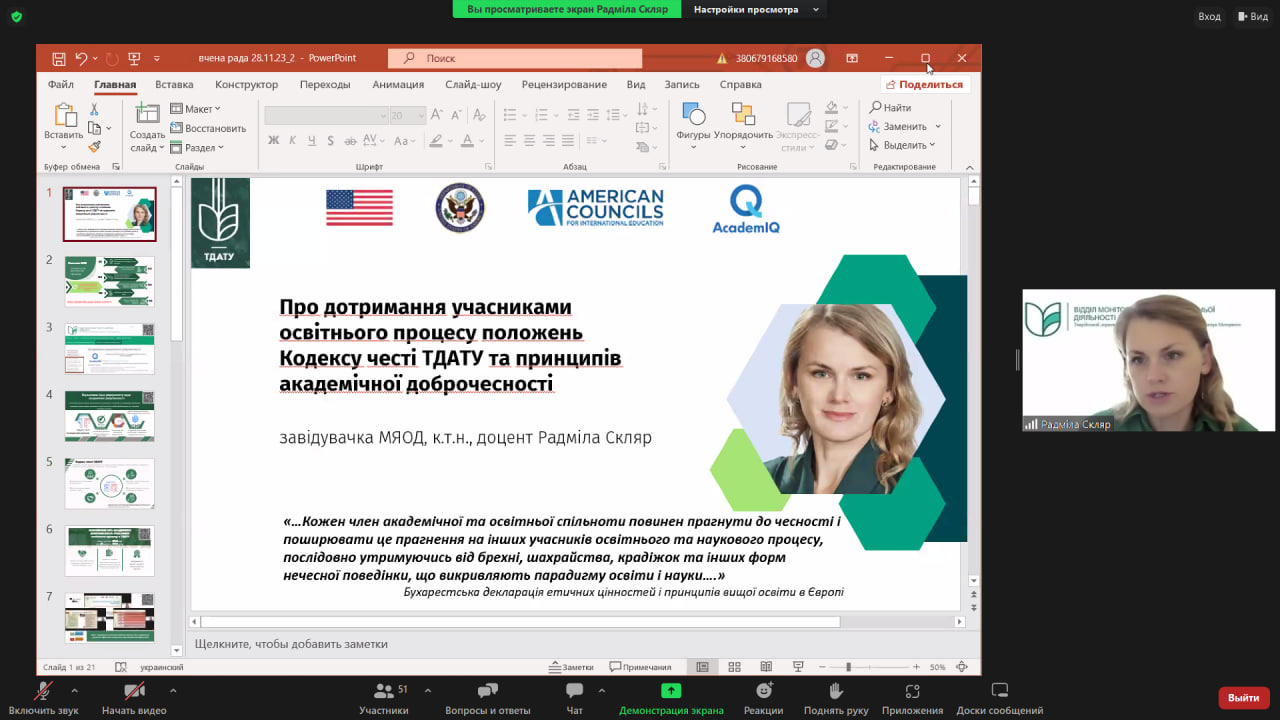
Task: Open Вопросы и ответы Q&A in Zoom
Action: click(488, 697)
